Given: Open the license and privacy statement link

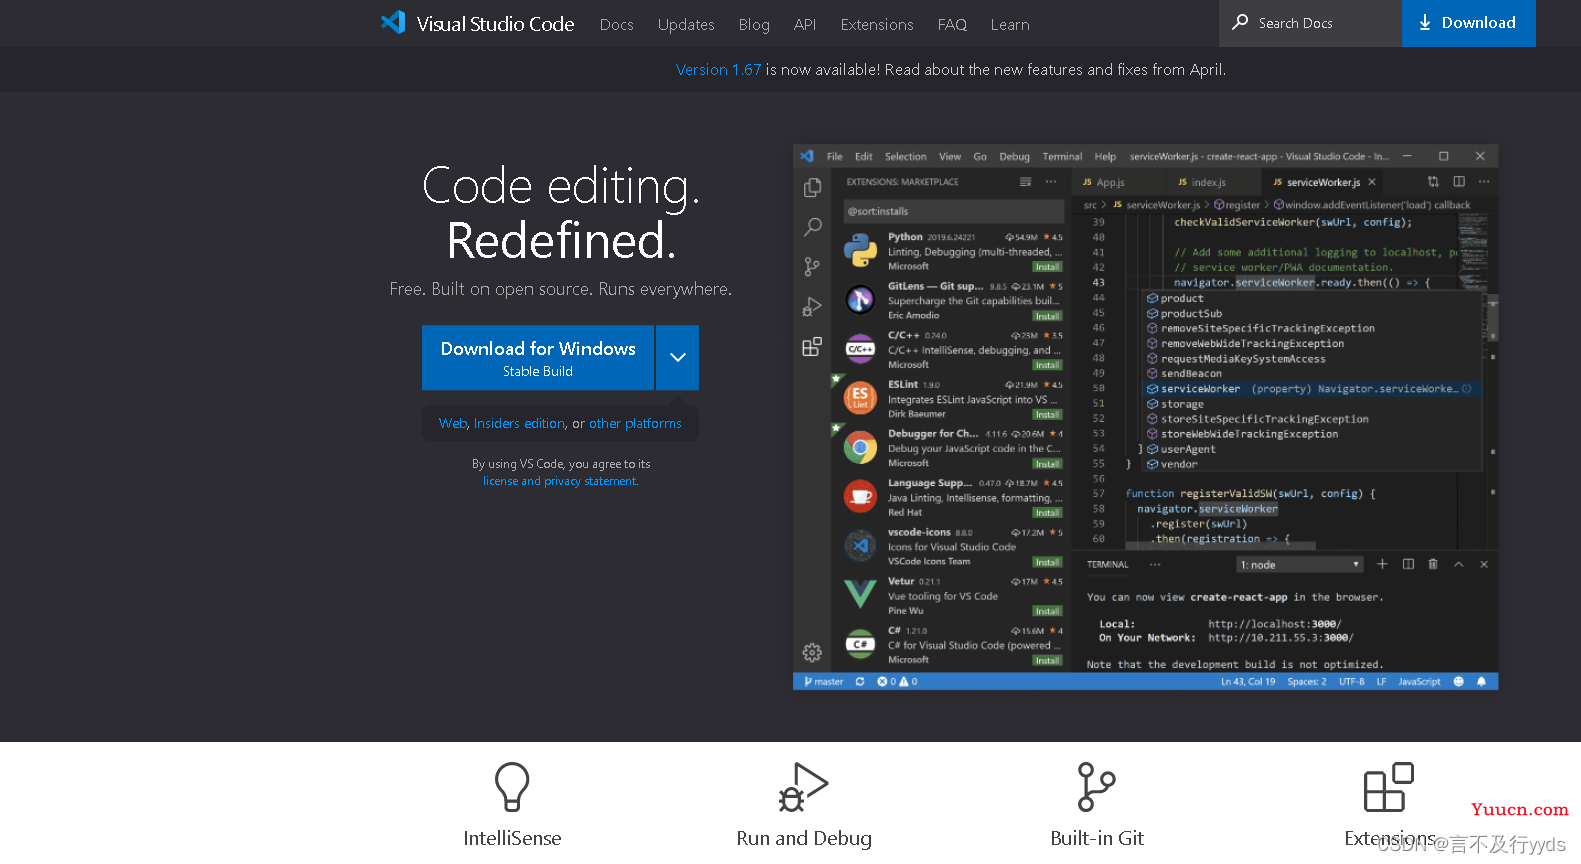Looking at the screenshot, I should tap(560, 481).
